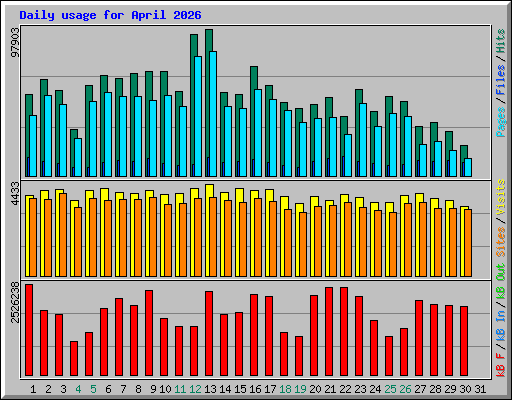Click green weekend day label 12
This screenshot has width=512, height=400.
click(195, 389)
